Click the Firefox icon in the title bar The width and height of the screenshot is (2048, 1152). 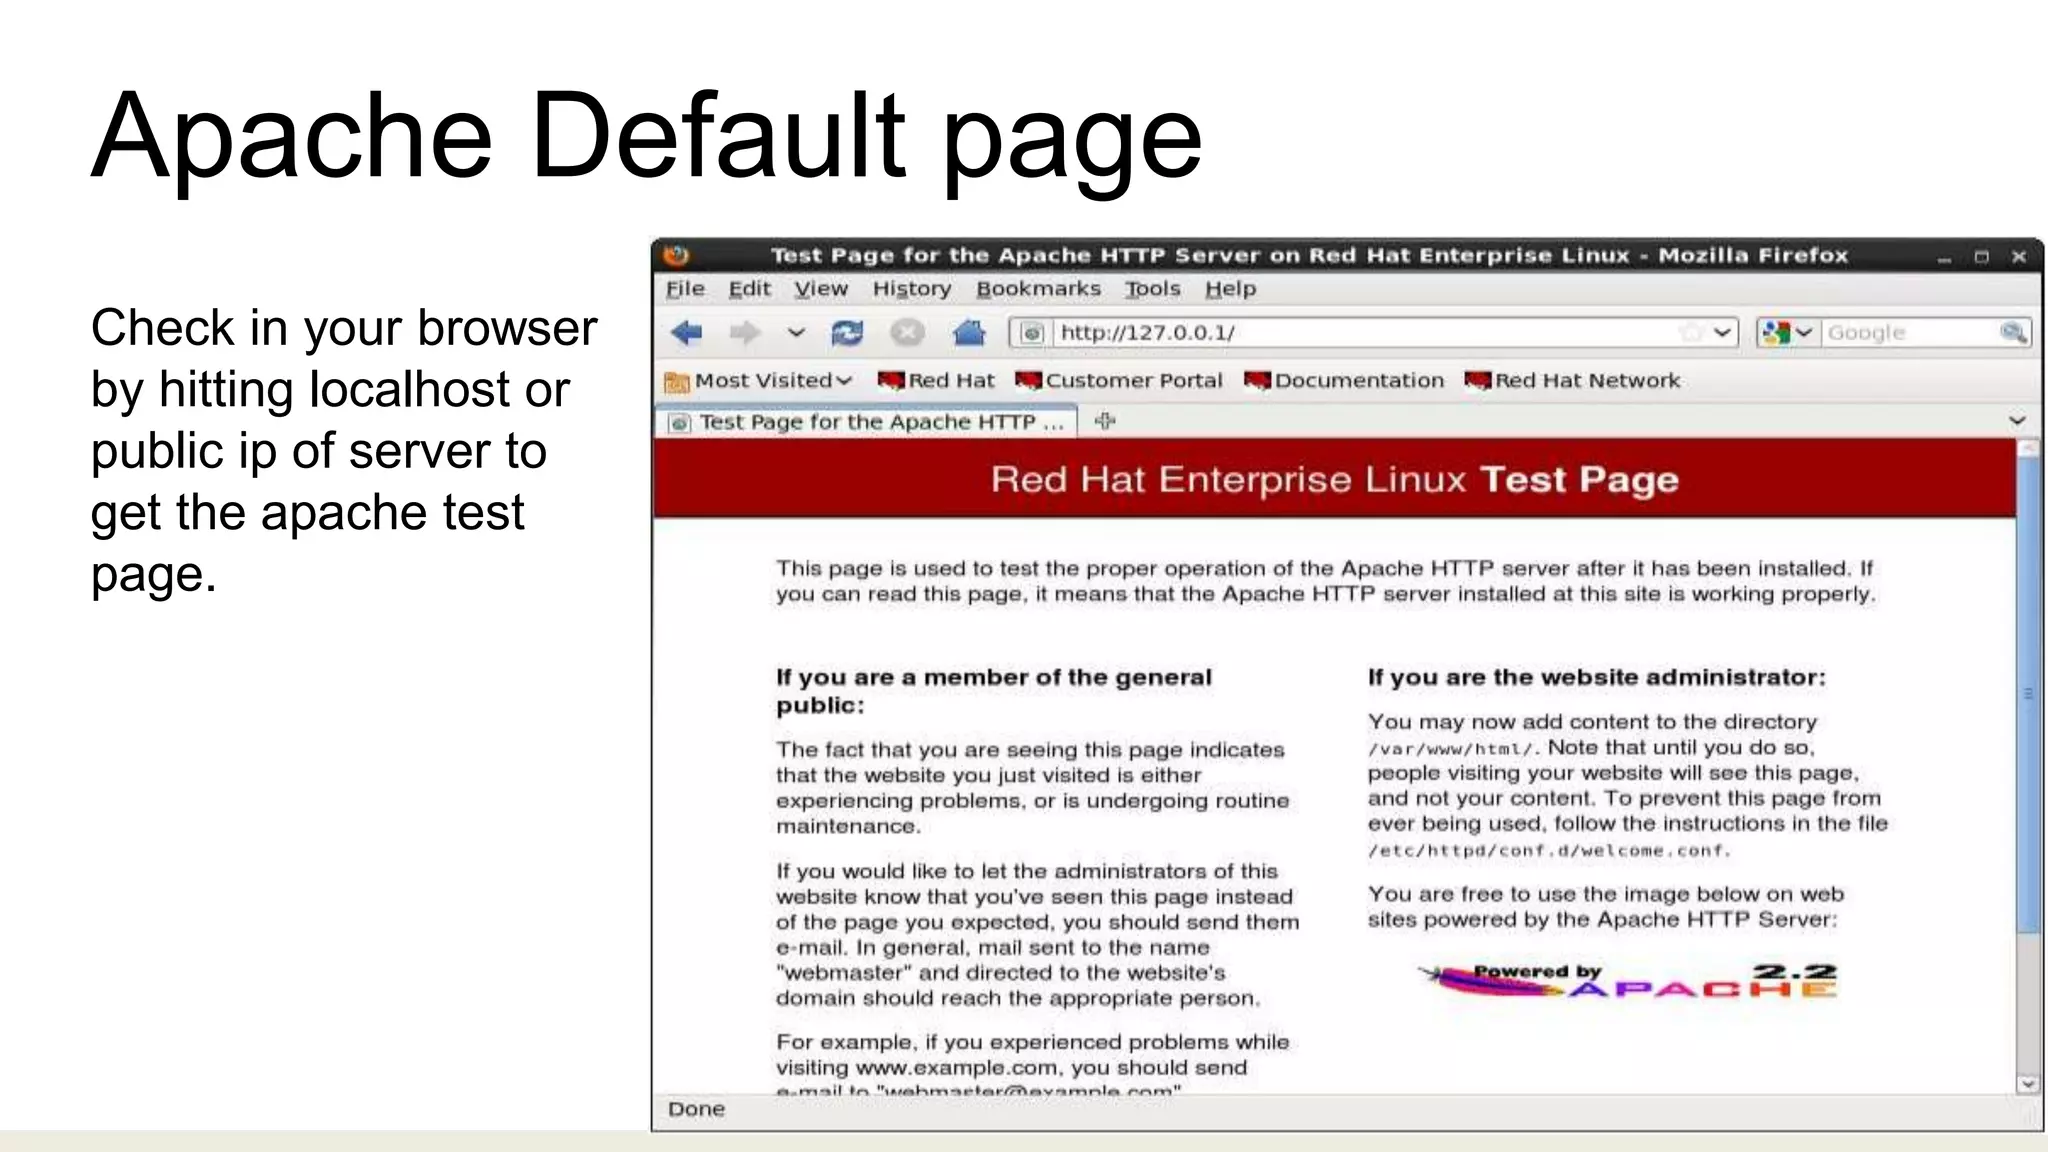(676, 255)
